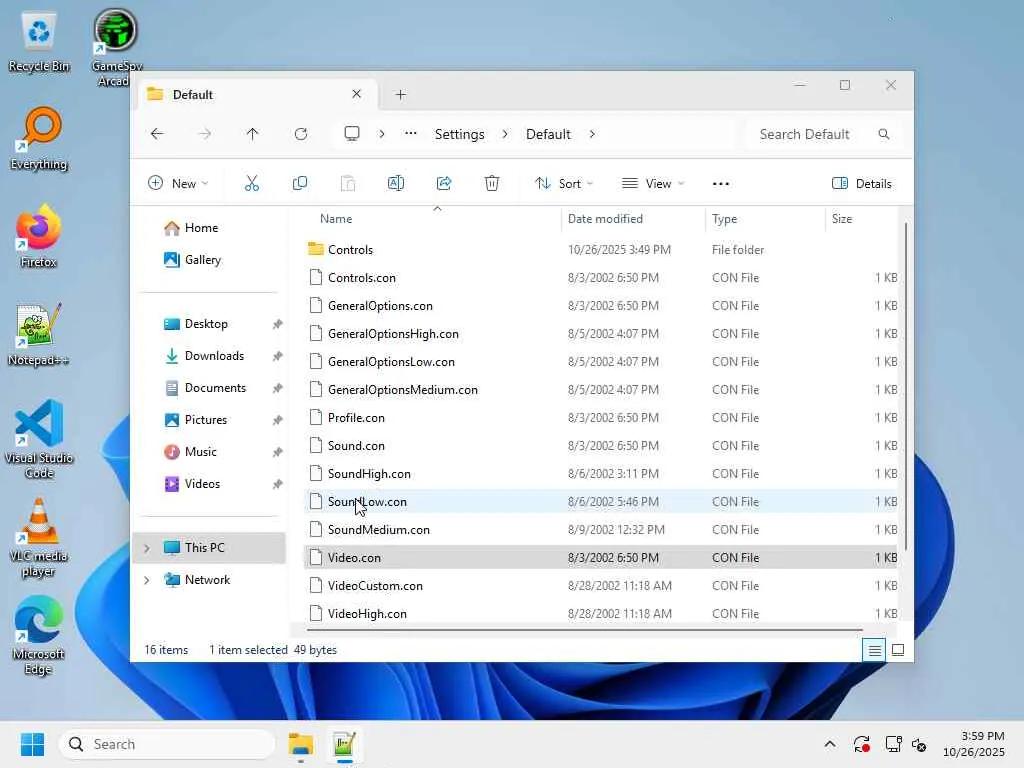Click the Cut scissors icon
The image size is (1024, 768).
251,184
